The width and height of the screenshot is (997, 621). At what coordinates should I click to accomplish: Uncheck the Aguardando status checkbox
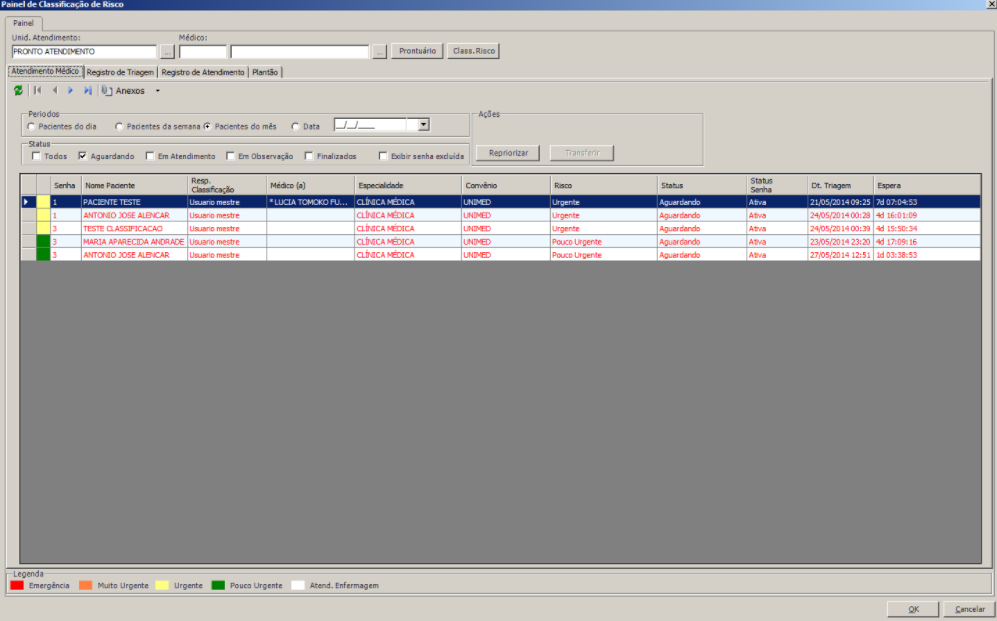(x=83, y=156)
